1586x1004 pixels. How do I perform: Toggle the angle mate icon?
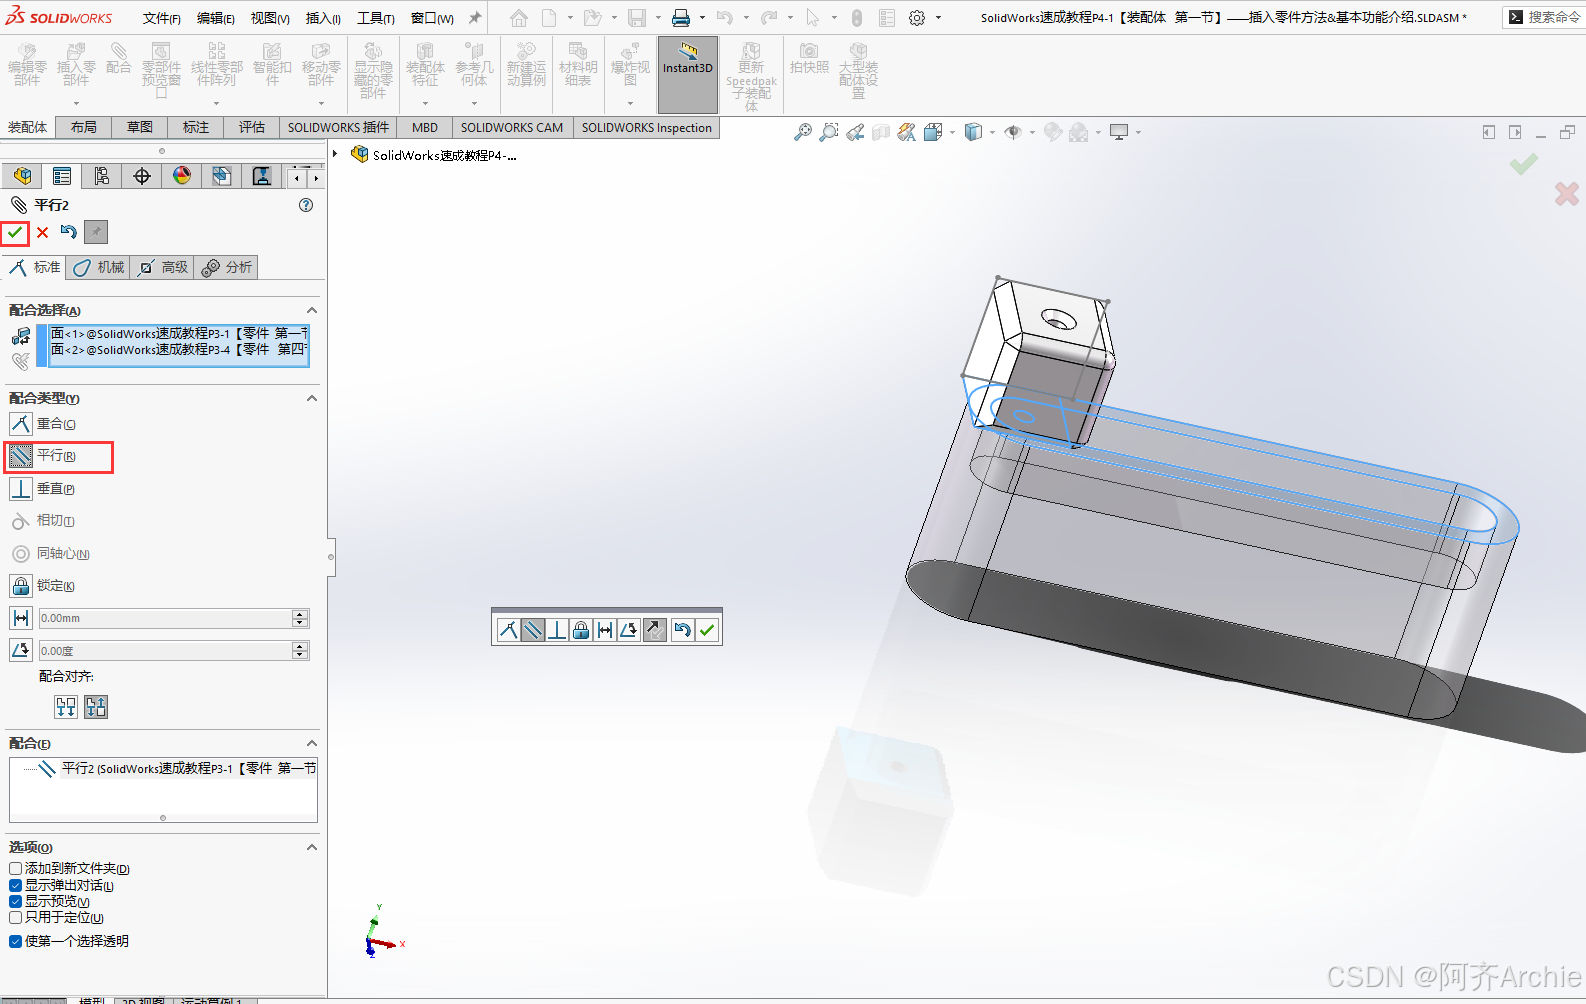[x=21, y=650]
